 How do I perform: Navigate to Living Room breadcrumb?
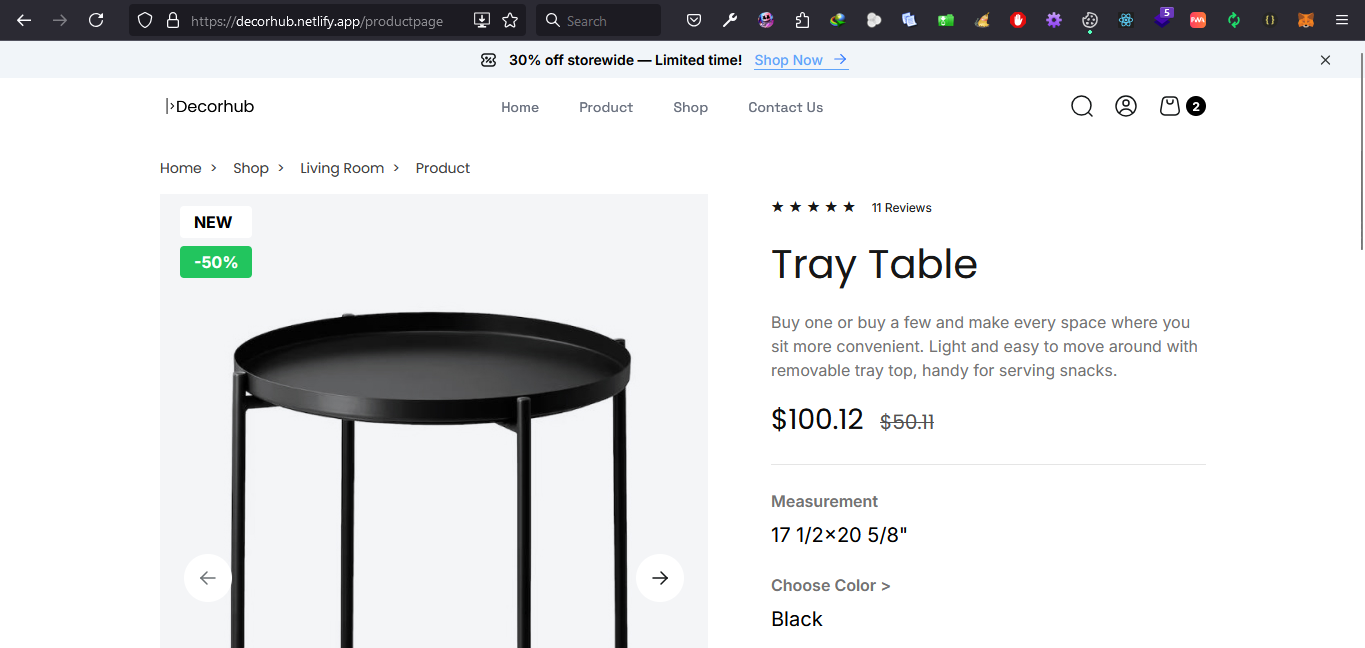coord(342,168)
